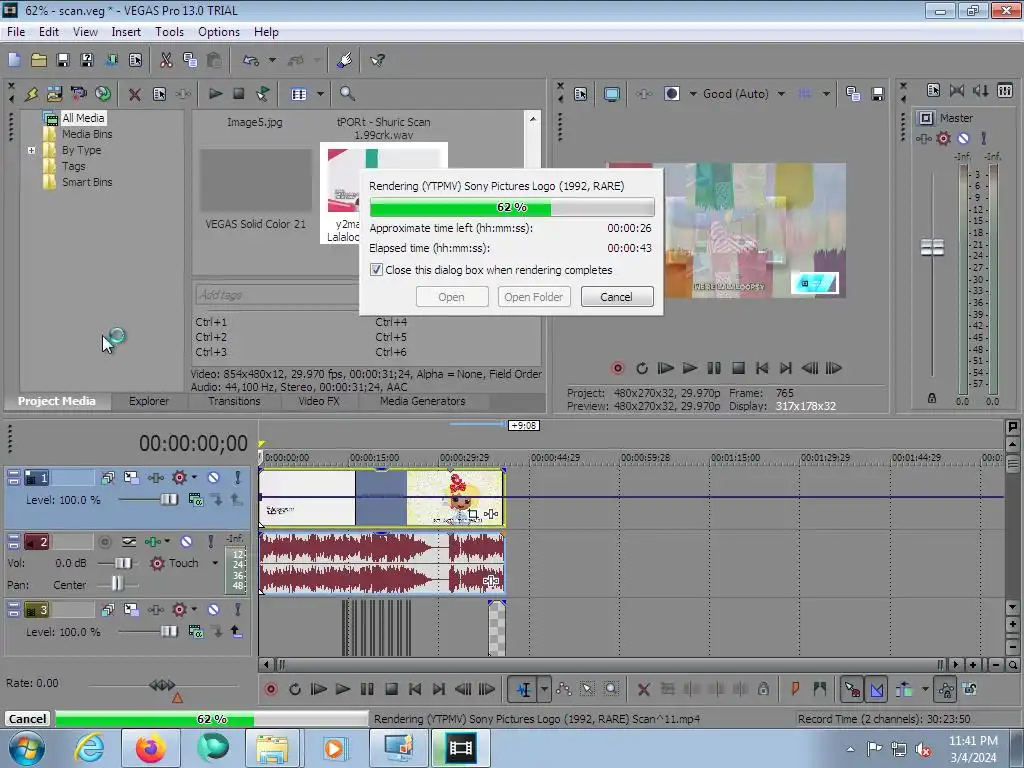Toggle Close dialog when rendering completes checkbox
This screenshot has width=1024, height=768.
(x=376, y=270)
